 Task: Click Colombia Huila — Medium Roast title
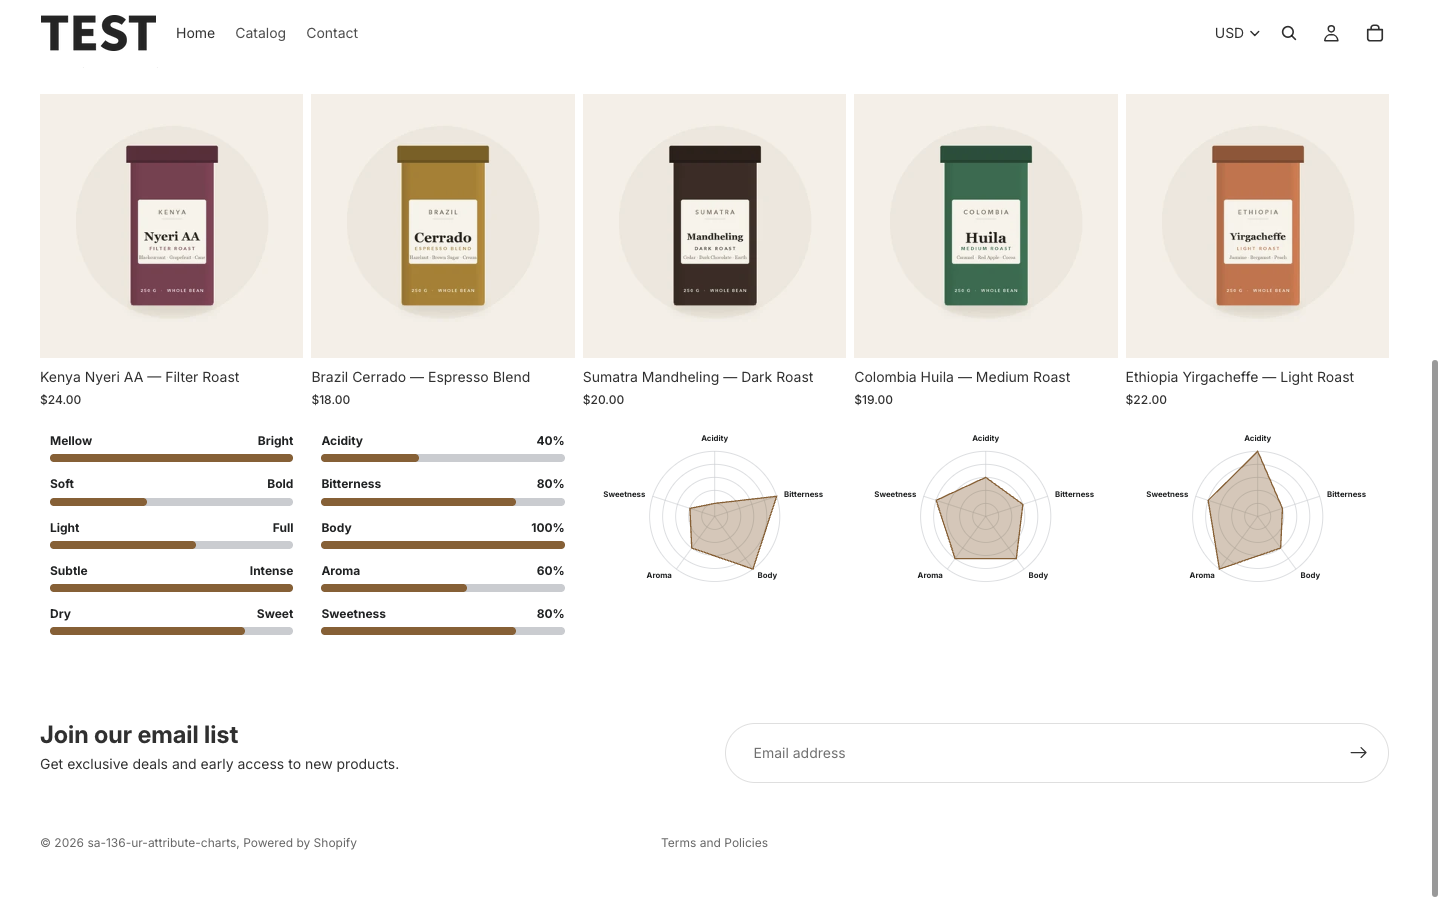(962, 377)
